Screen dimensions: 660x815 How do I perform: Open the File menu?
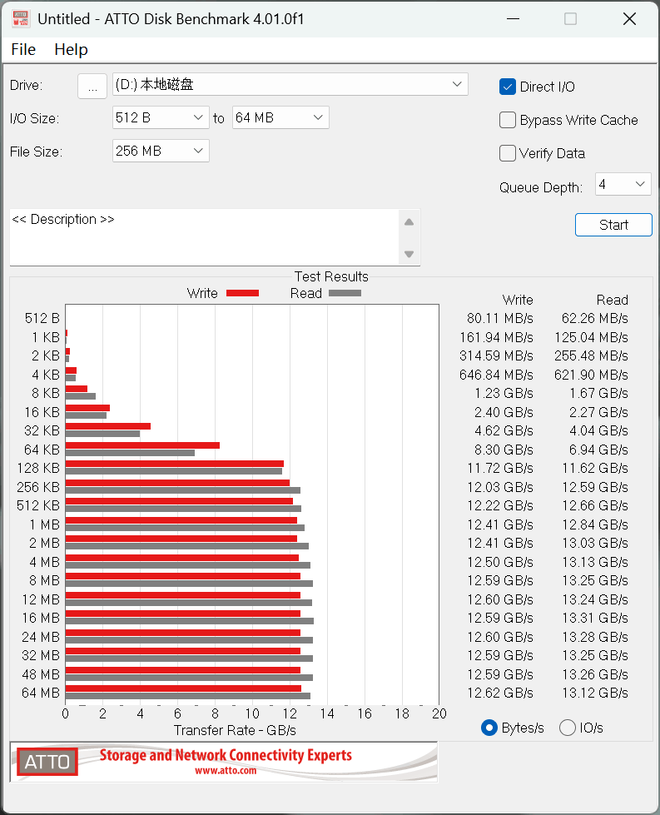(23, 49)
